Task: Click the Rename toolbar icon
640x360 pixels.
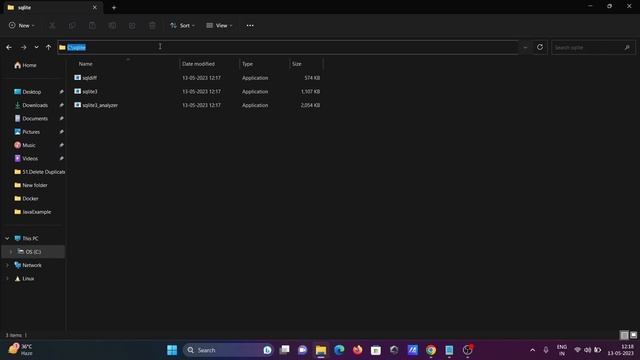Action: pos(112,25)
